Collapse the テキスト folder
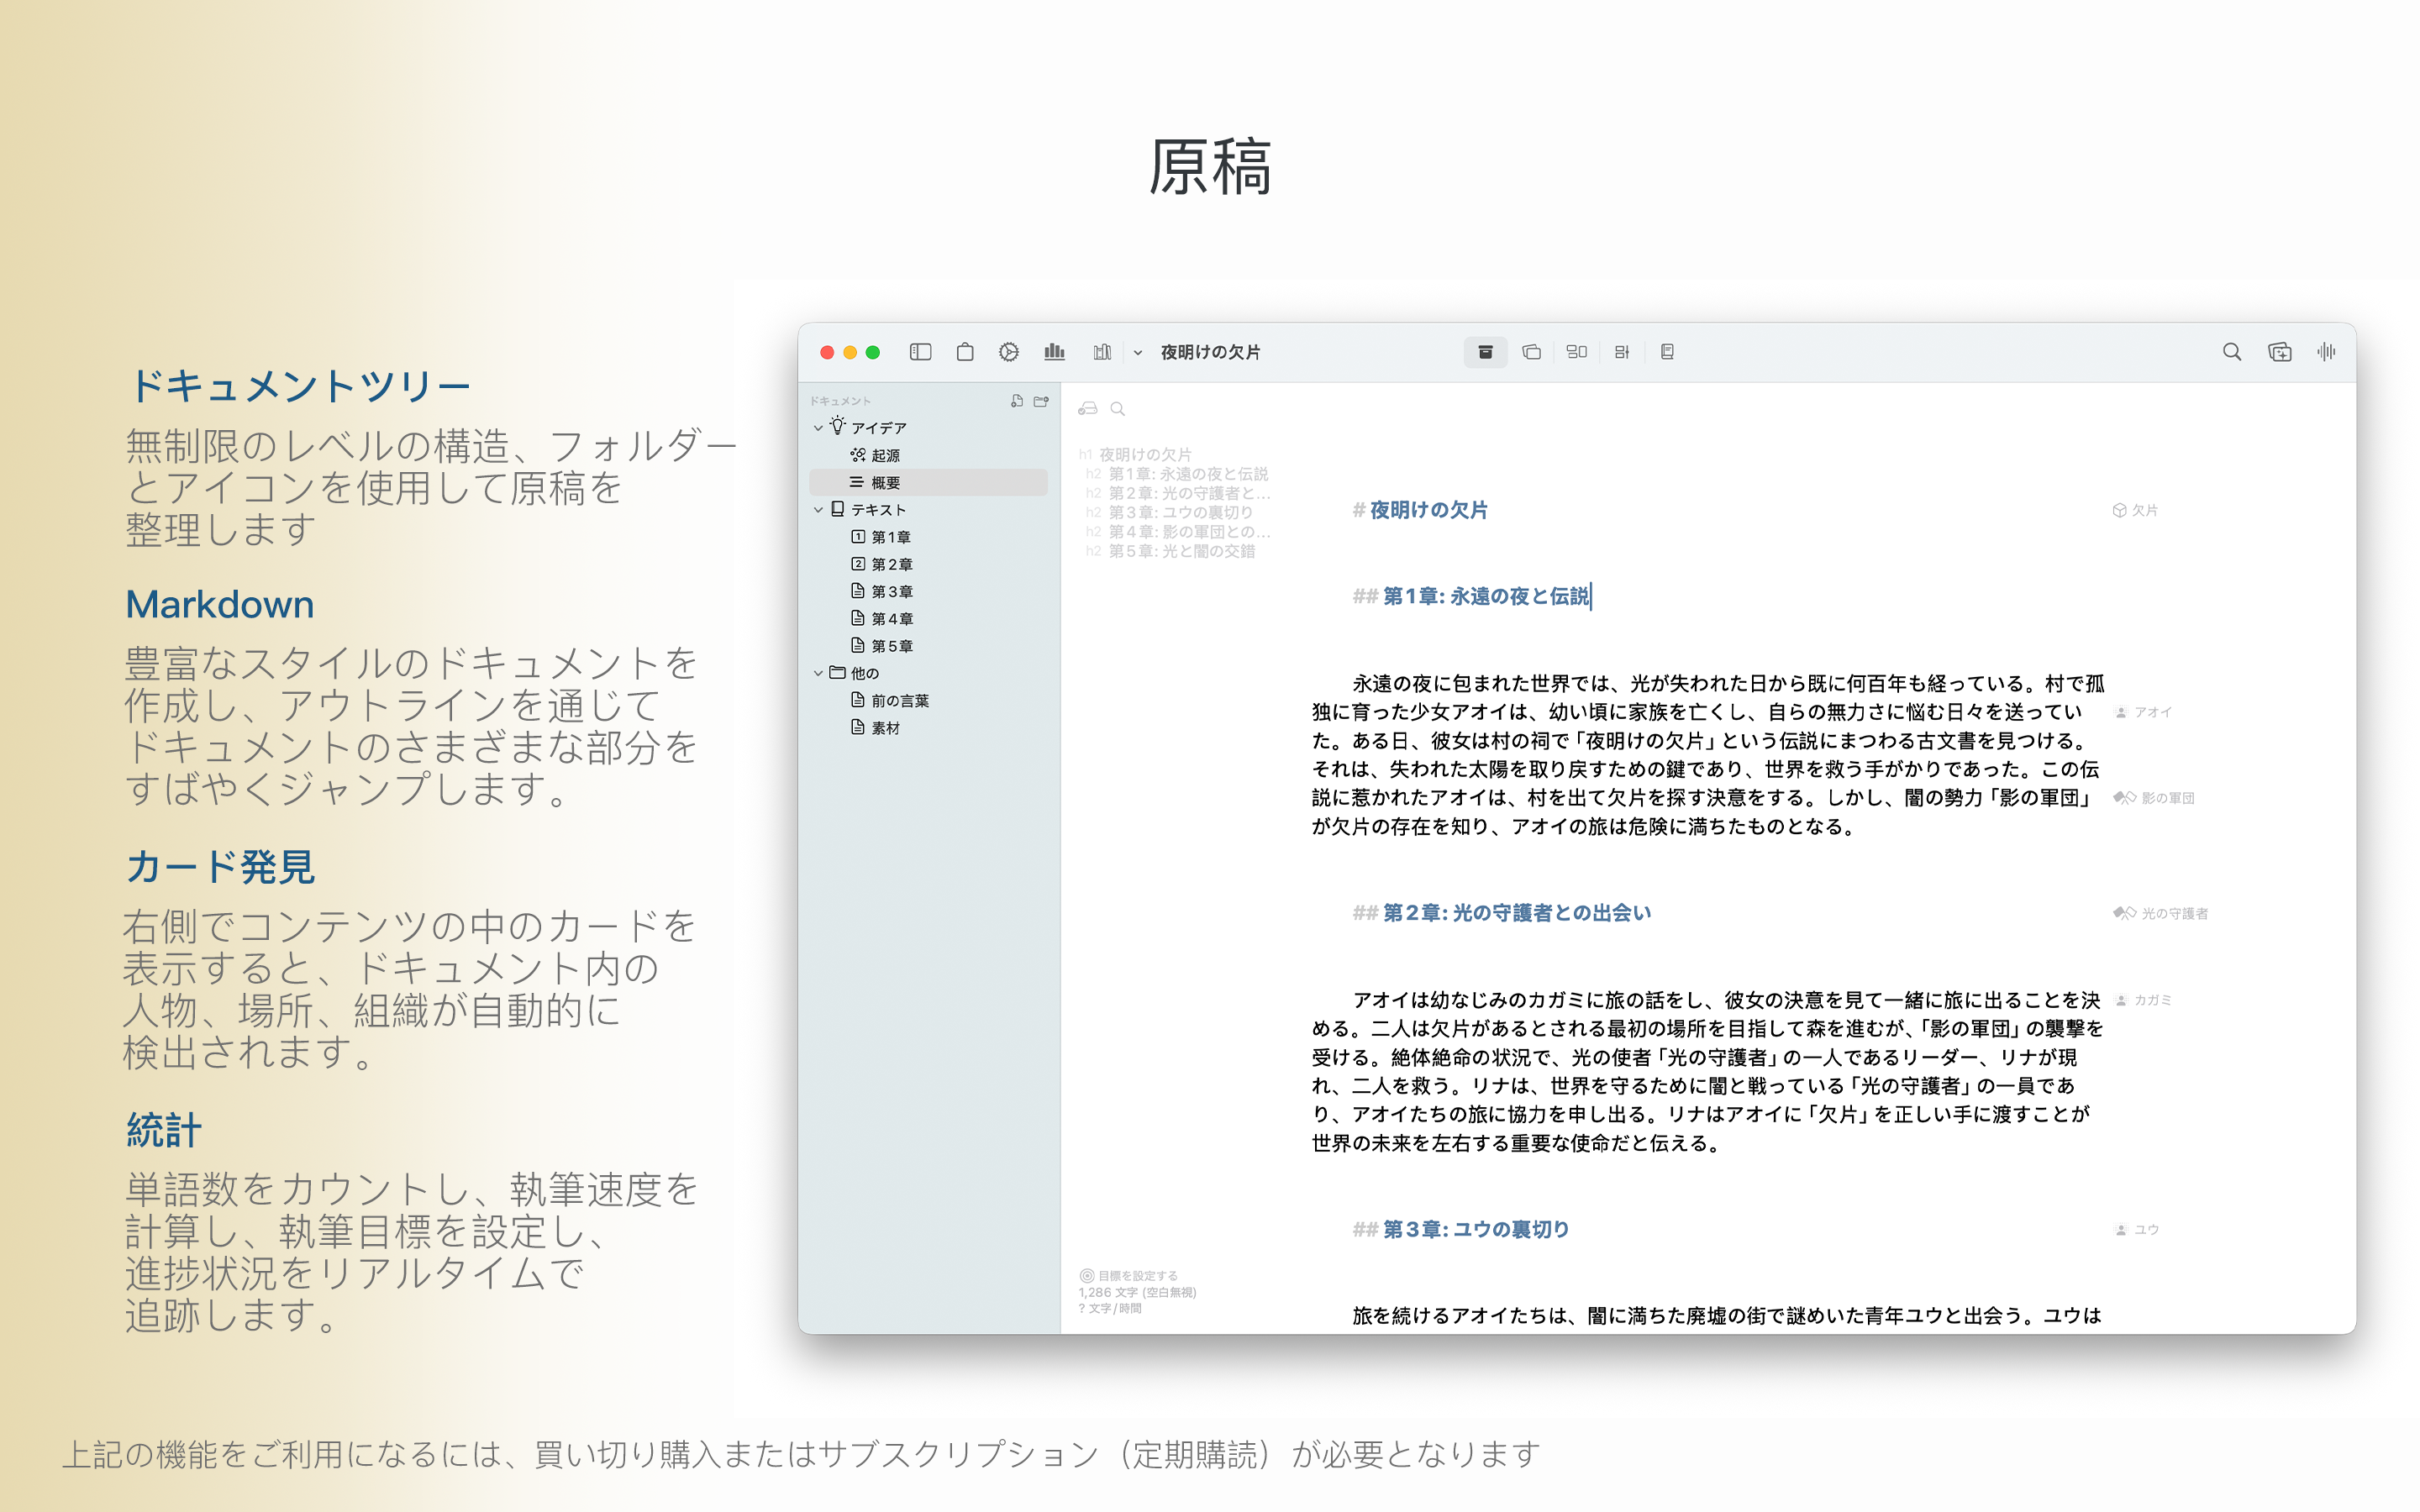Screen dimensions: 2420x1512 pyautogui.click(x=818, y=510)
